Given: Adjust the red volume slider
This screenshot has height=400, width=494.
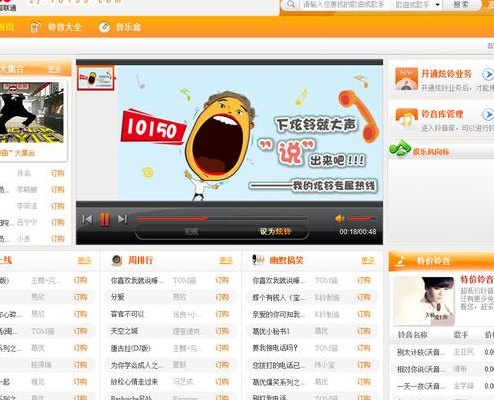Looking at the screenshot, I should point(361,219).
